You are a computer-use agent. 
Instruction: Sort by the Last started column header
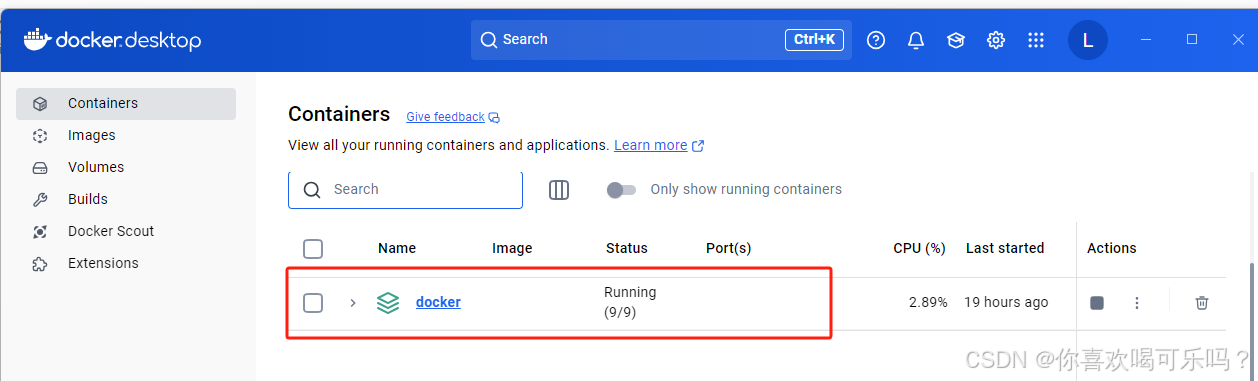(x=1005, y=248)
